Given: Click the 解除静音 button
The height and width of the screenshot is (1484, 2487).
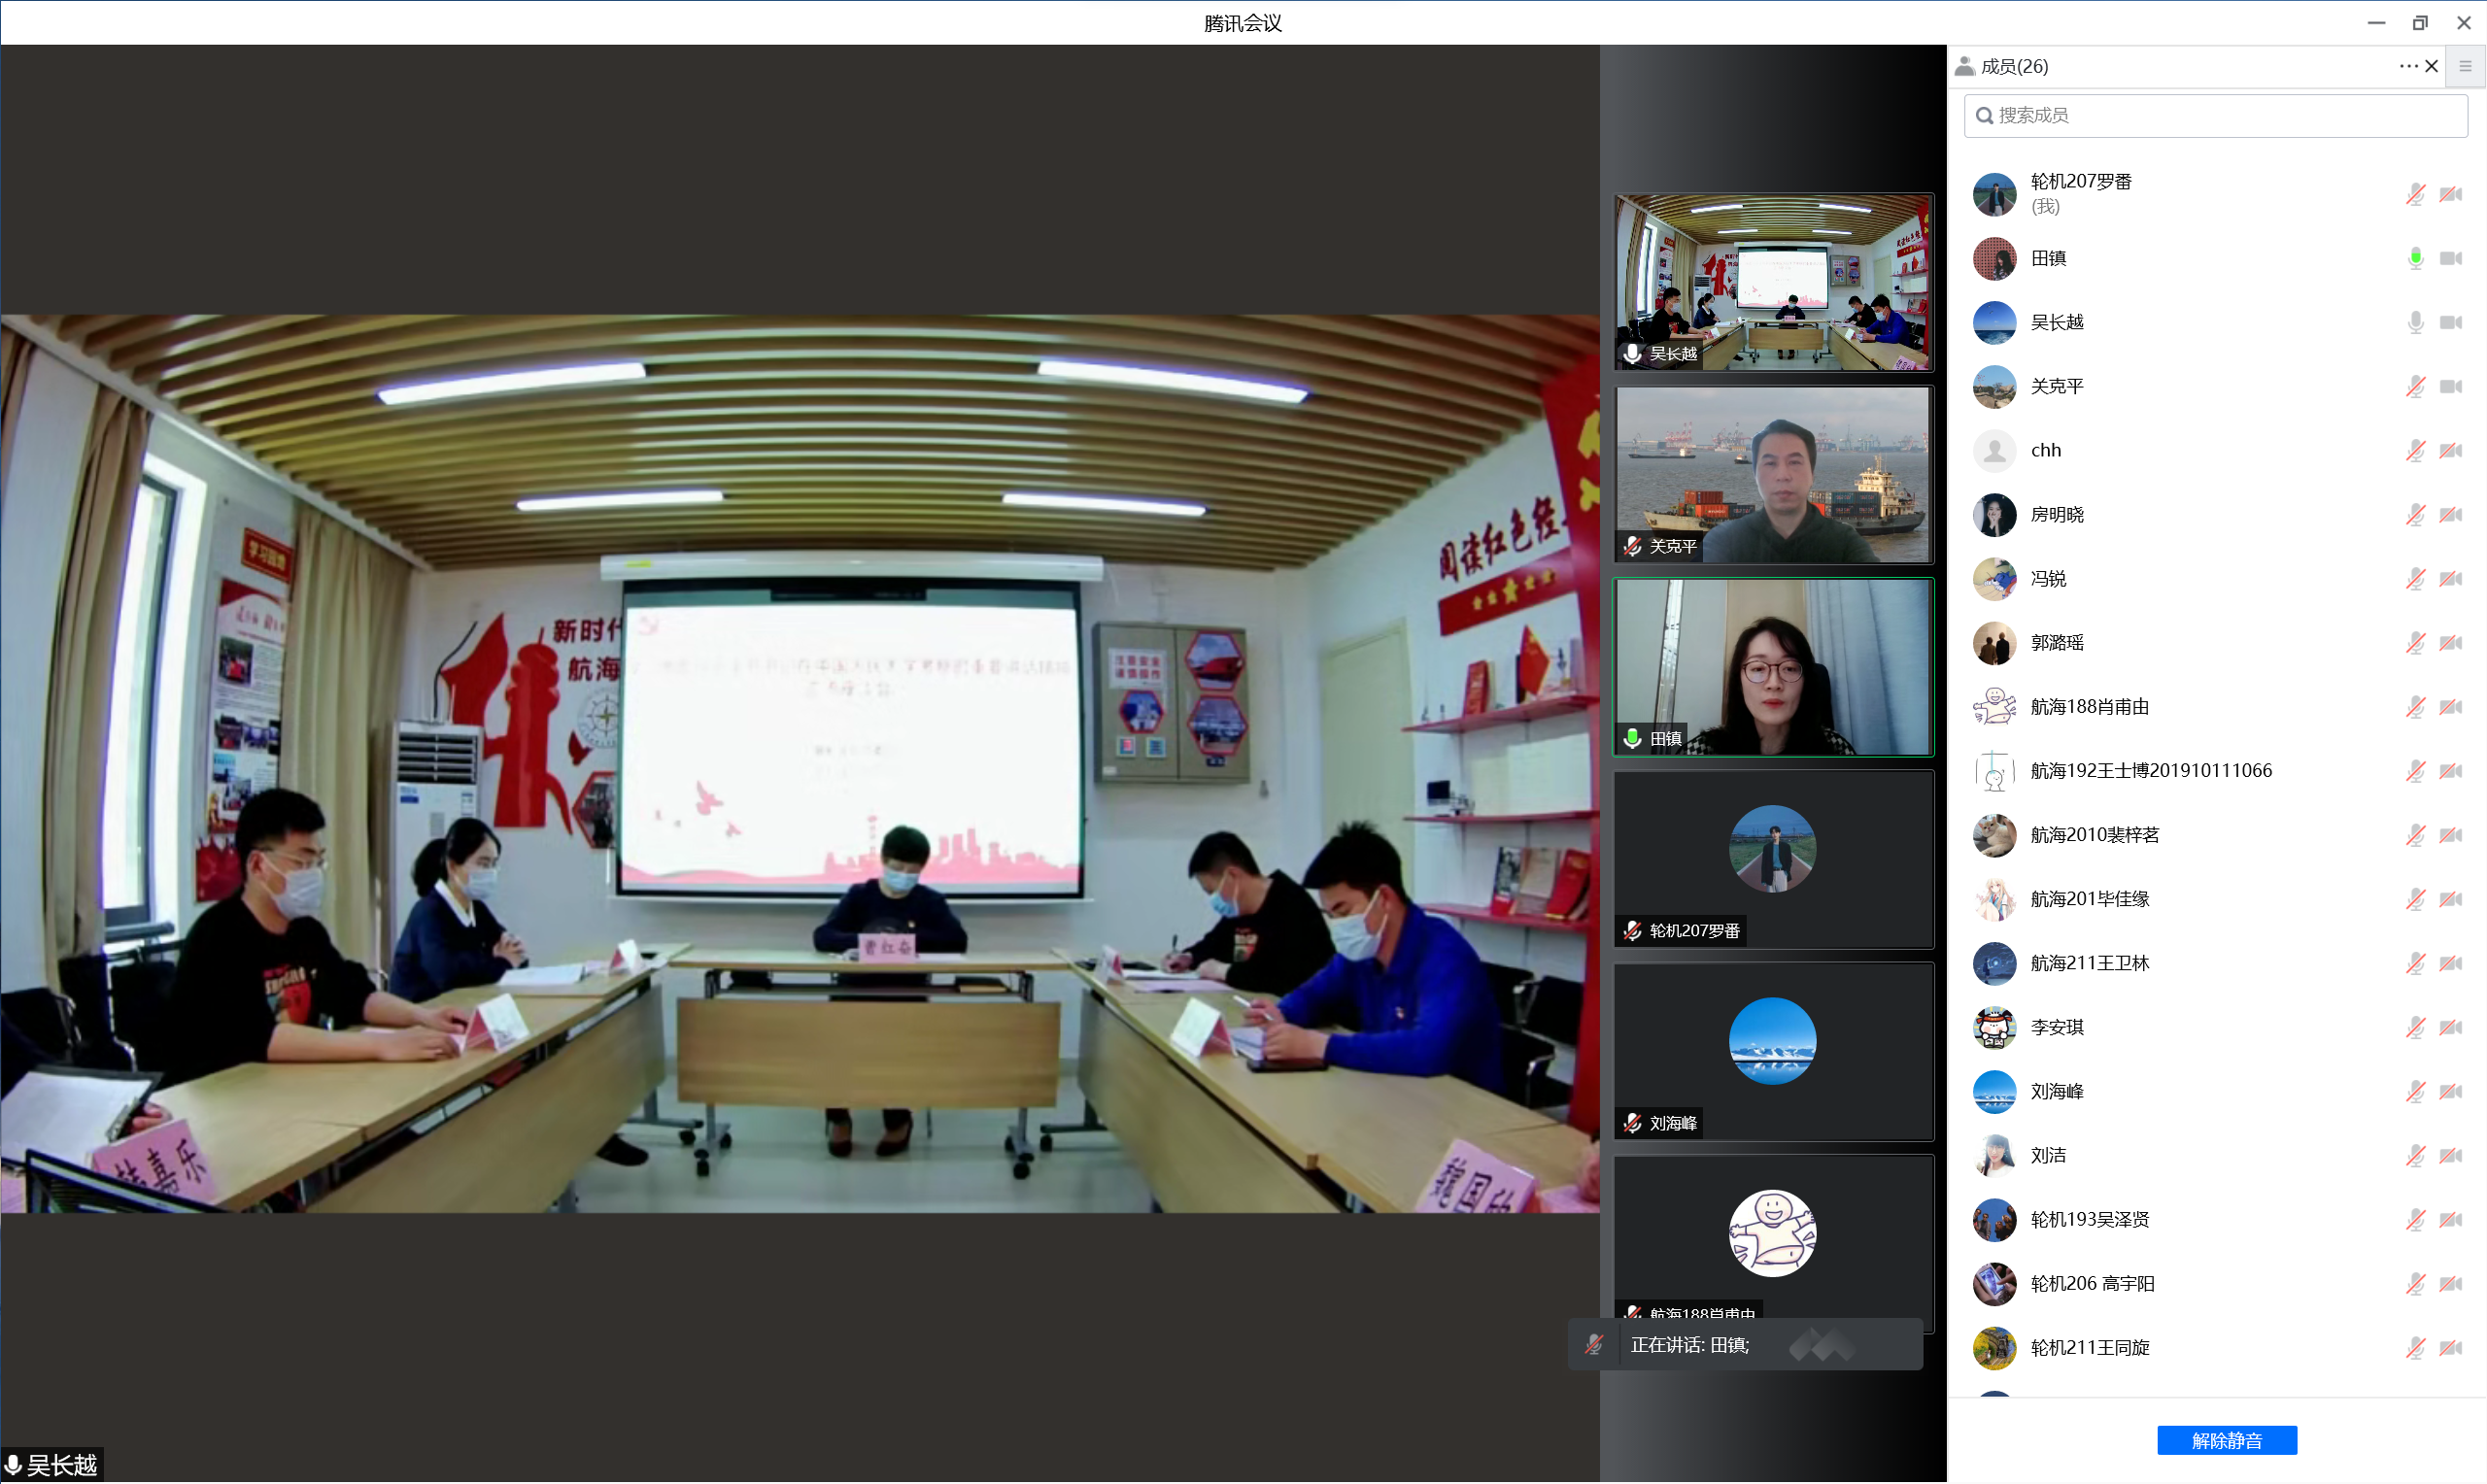Looking at the screenshot, I should [2226, 1440].
